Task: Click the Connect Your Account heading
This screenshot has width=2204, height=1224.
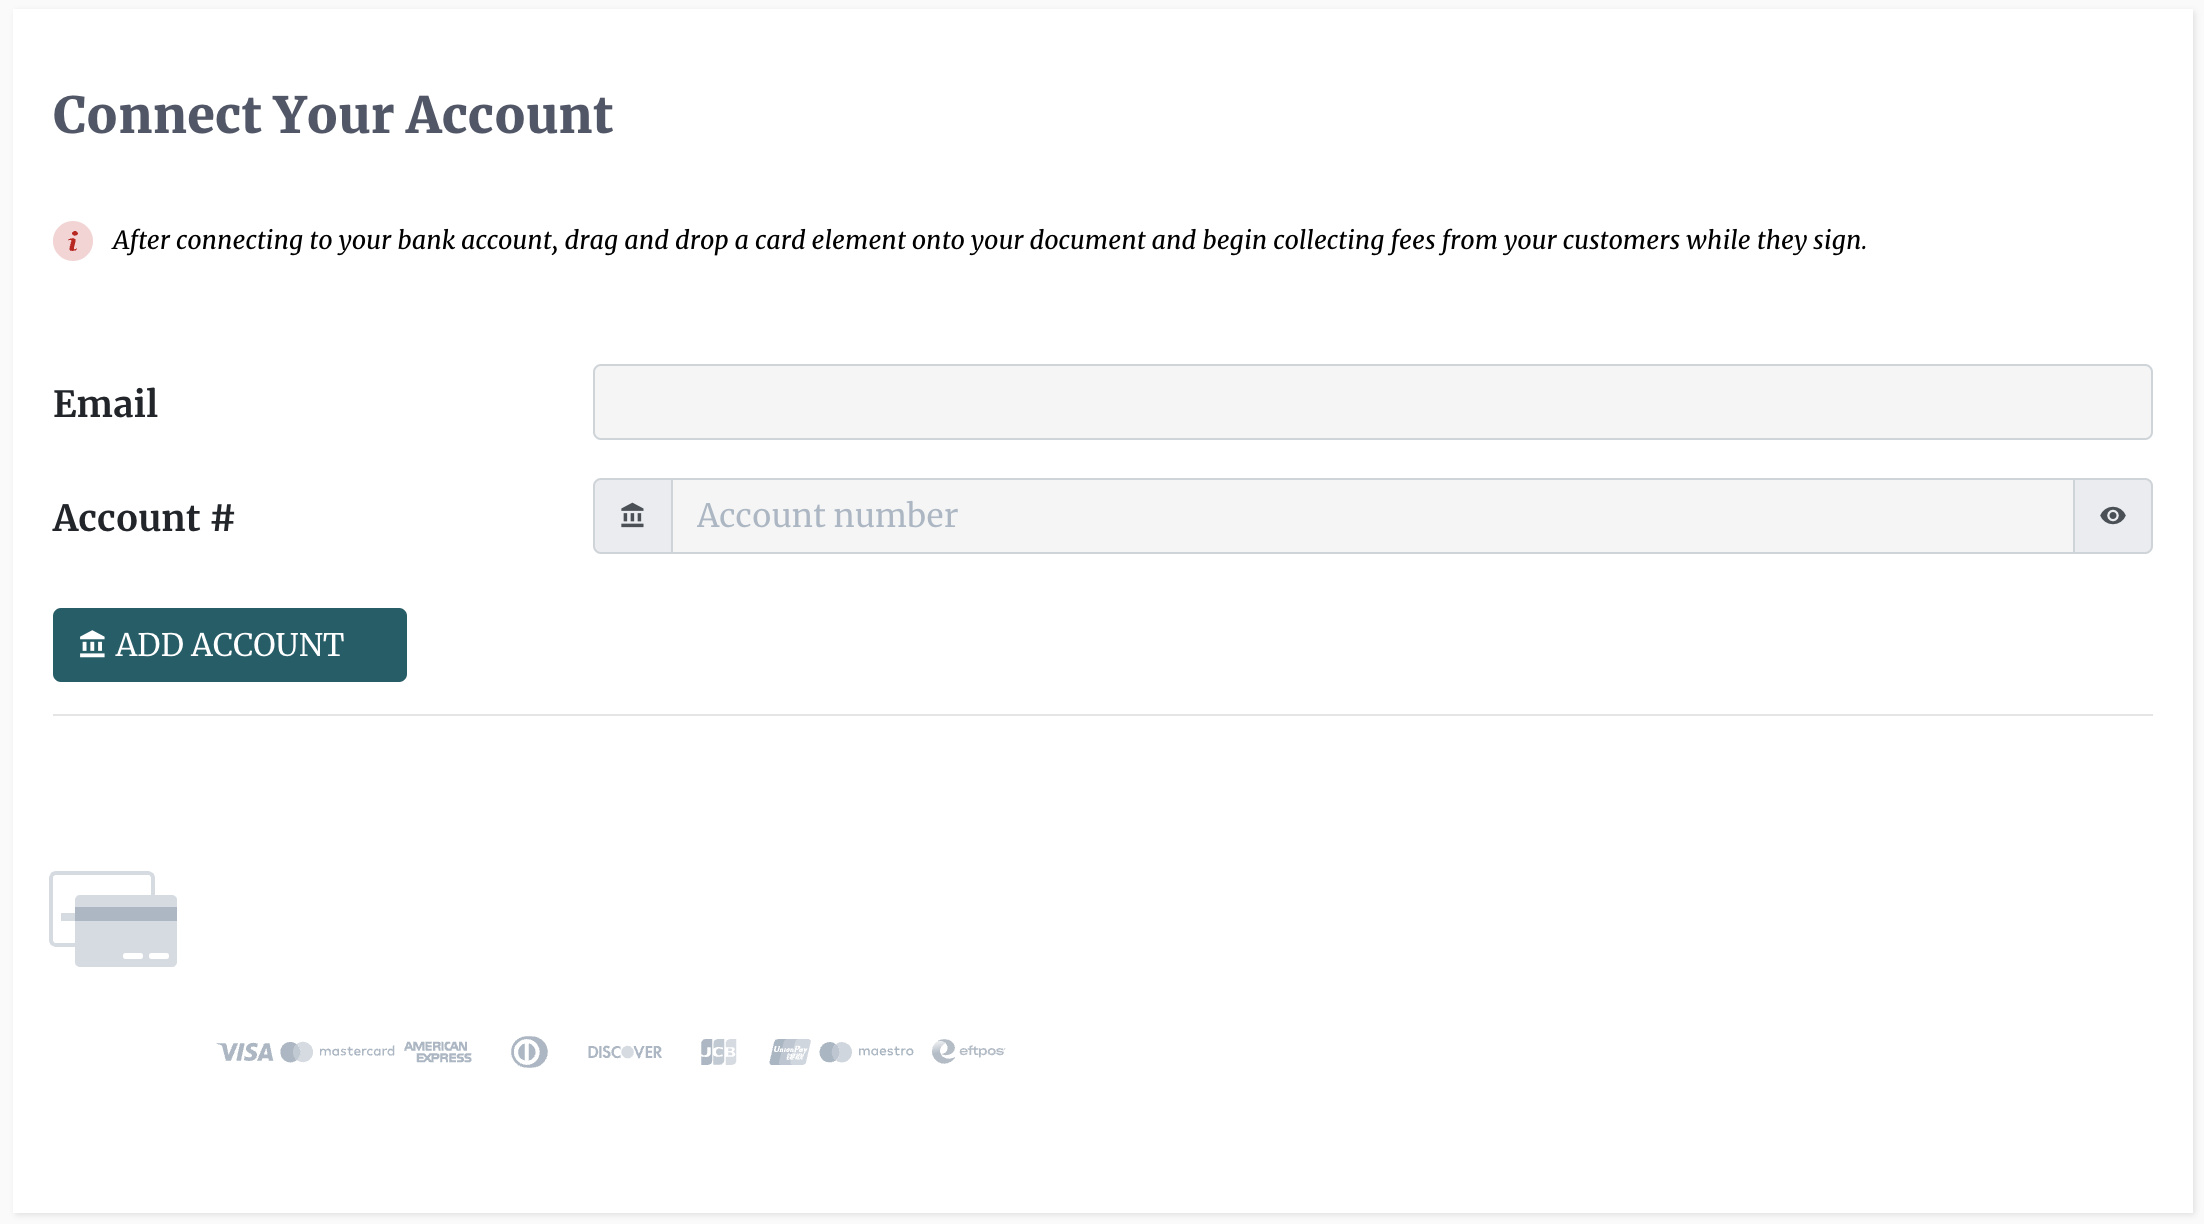Action: click(x=332, y=114)
